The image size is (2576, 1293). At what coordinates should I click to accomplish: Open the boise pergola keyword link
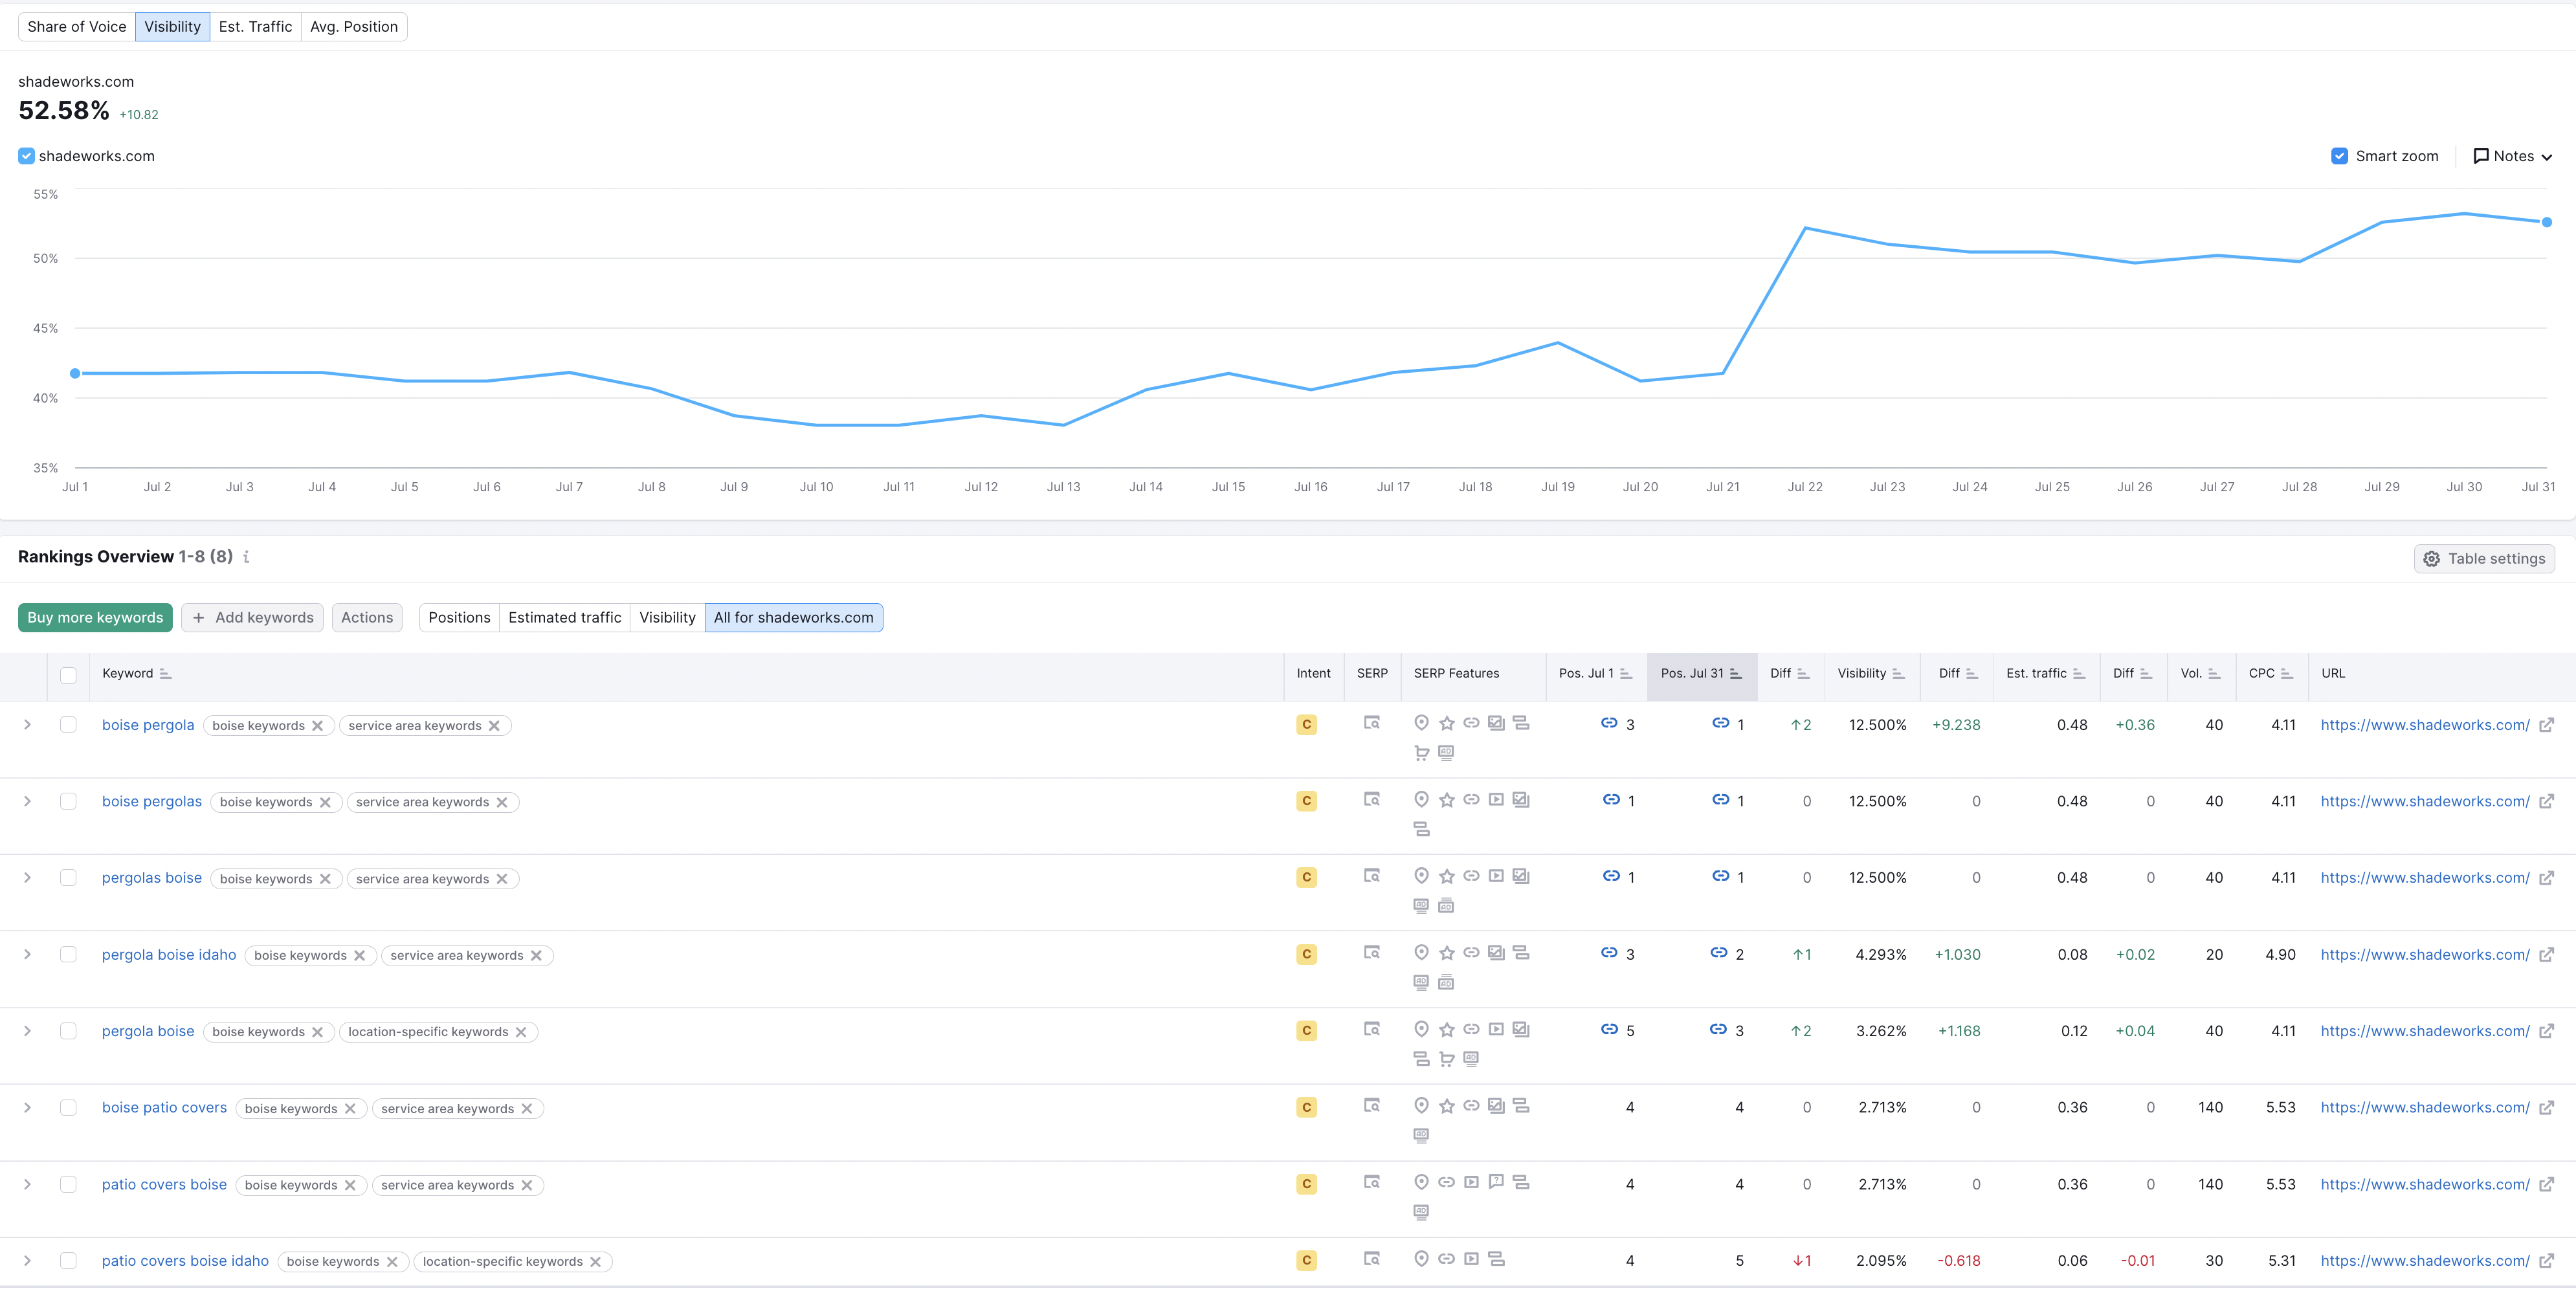click(x=148, y=725)
